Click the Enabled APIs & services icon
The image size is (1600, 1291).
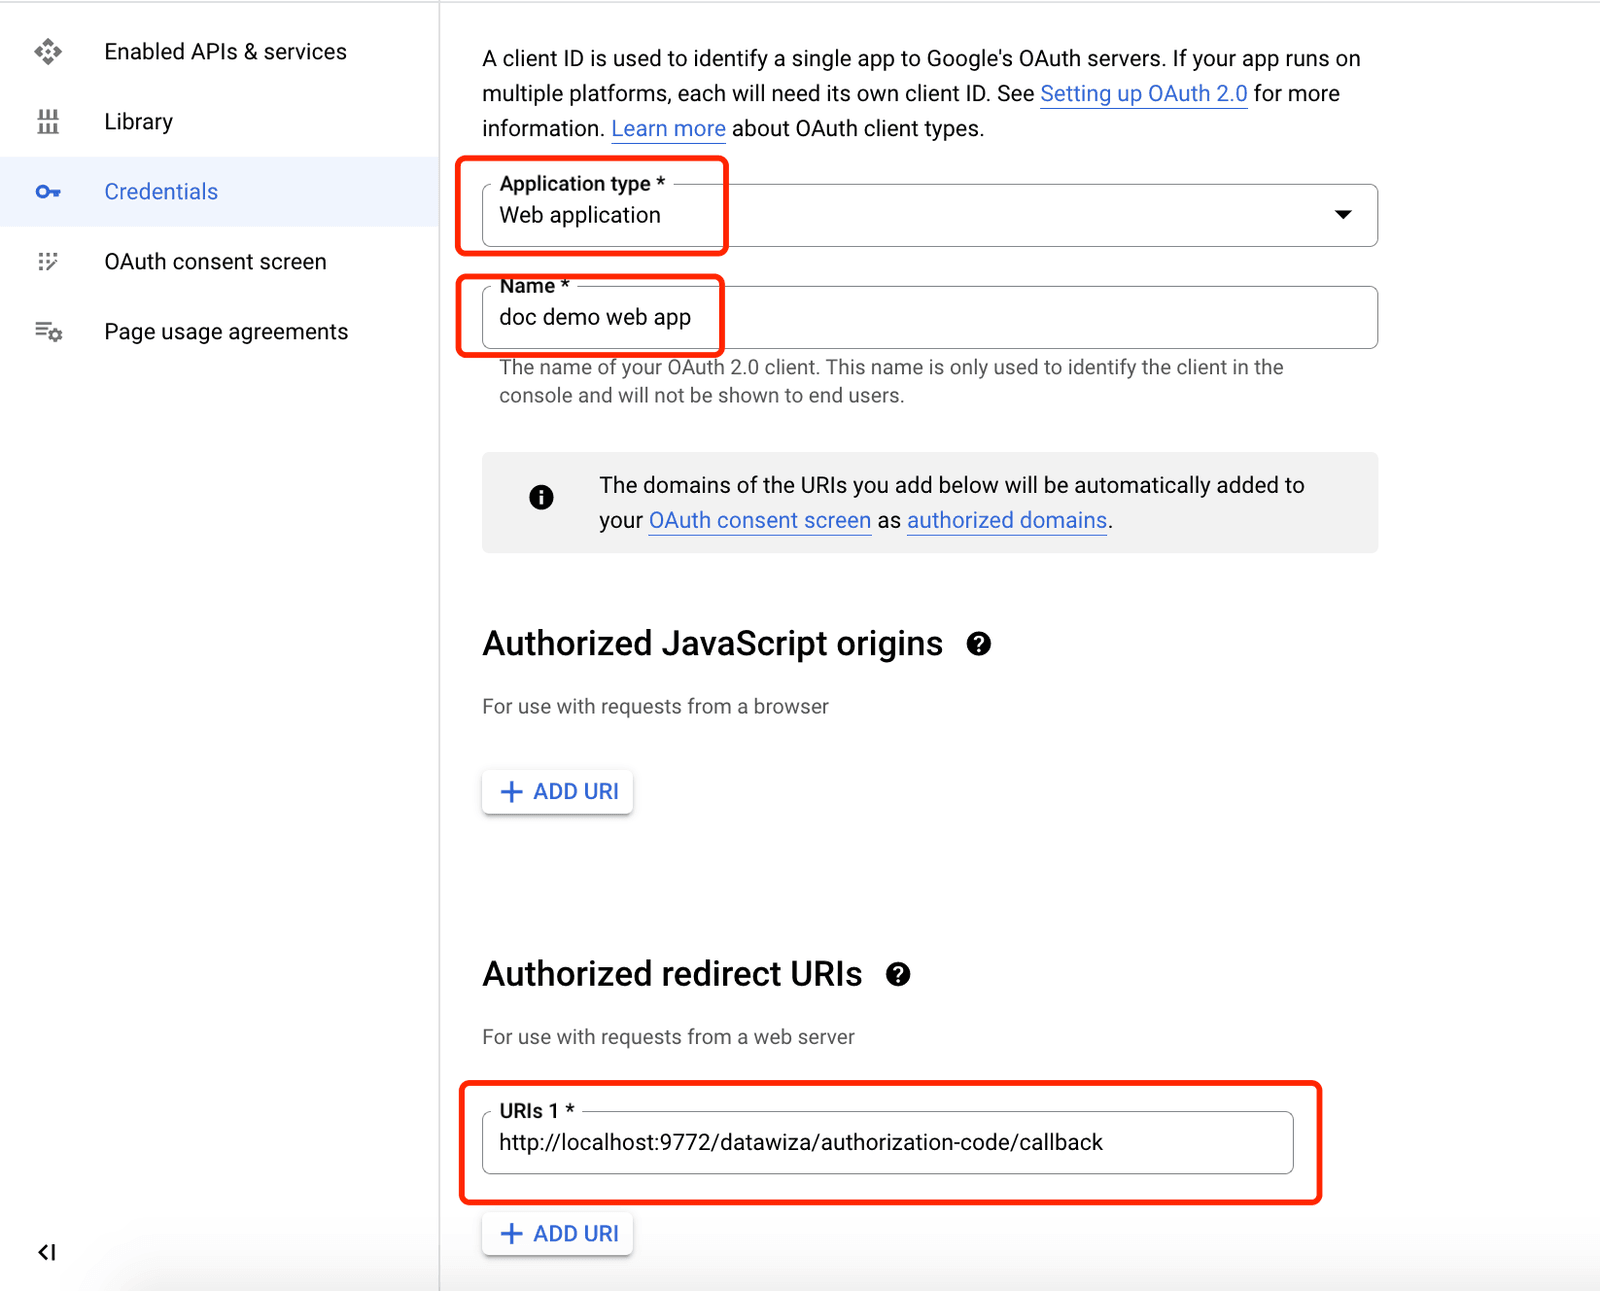pos(48,52)
